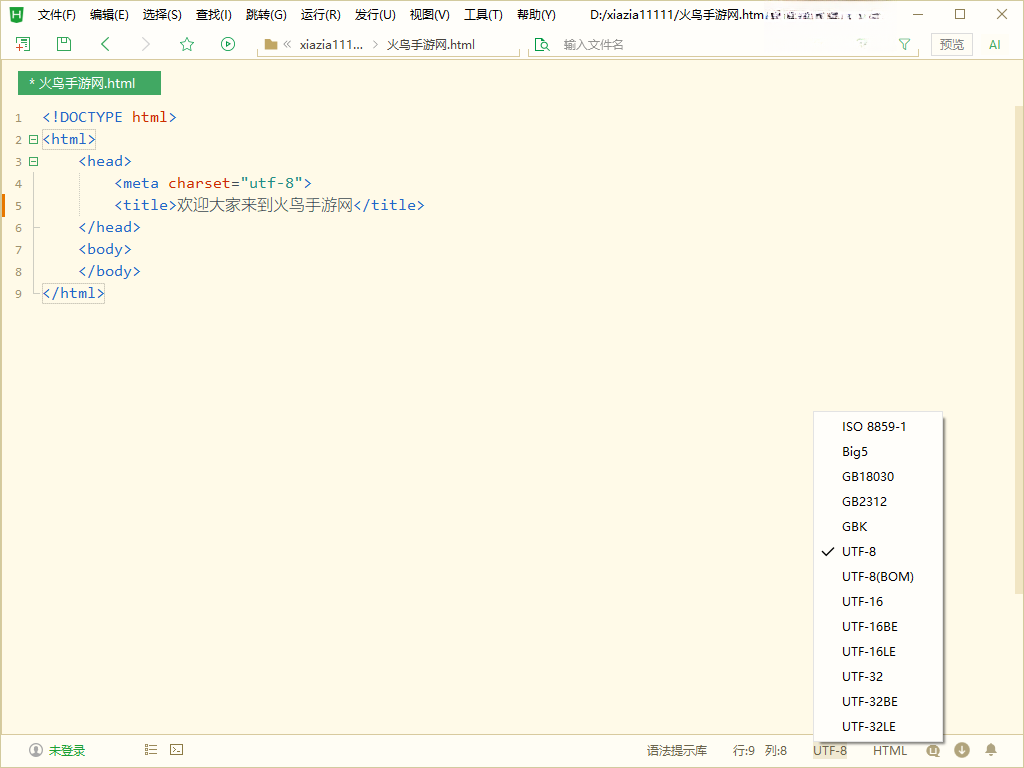Click the 行:9 列:8 cursor position
This screenshot has width=1024, height=768.
pos(760,750)
